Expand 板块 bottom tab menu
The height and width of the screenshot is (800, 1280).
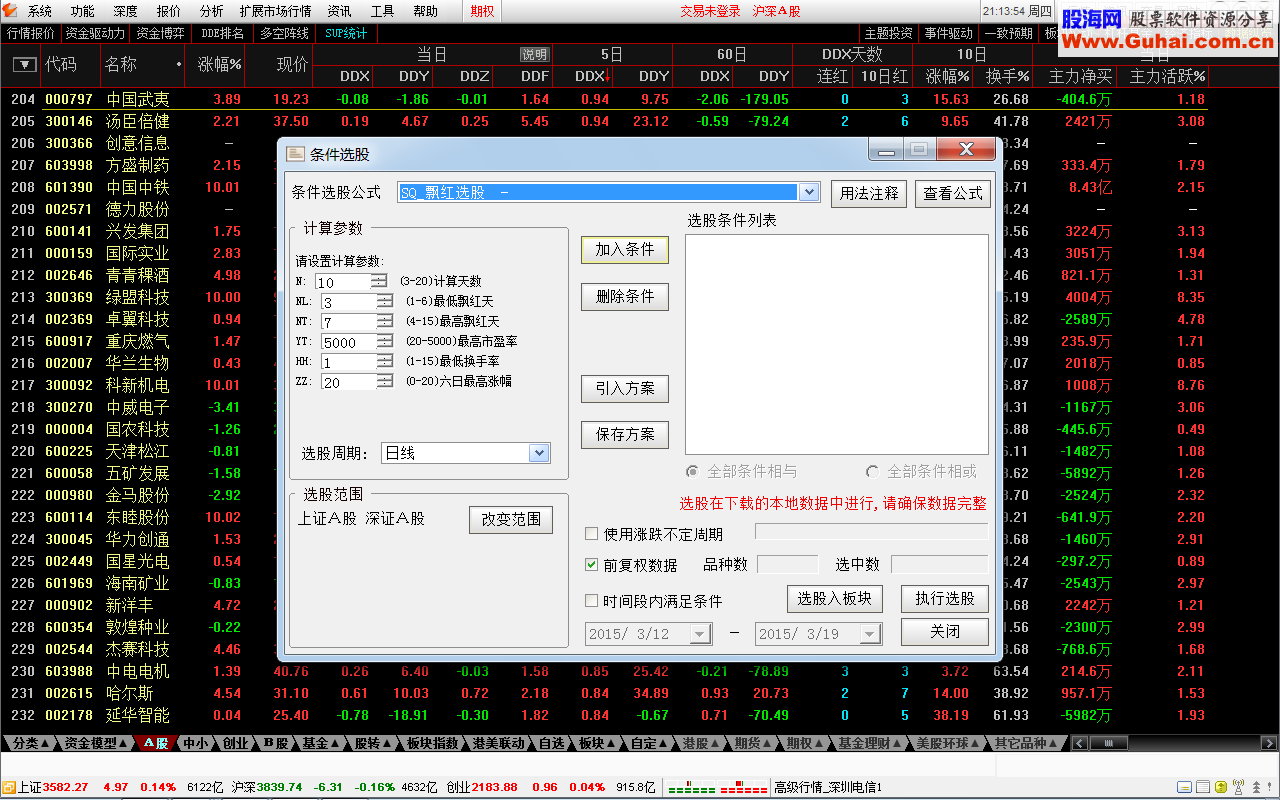click(x=596, y=744)
